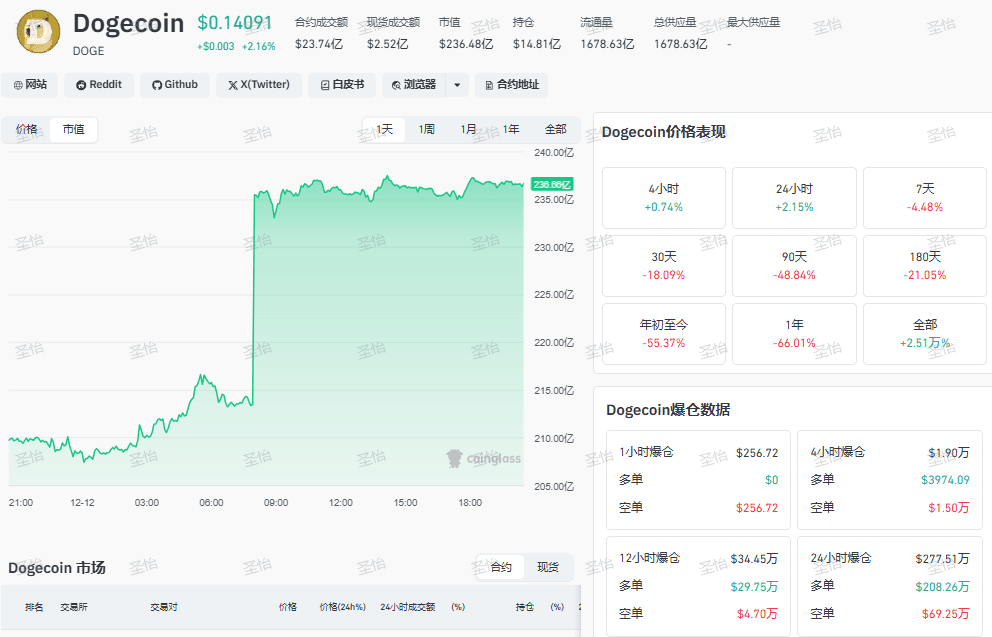
Task: Sort table by 排名 column header
Action: 34,607
